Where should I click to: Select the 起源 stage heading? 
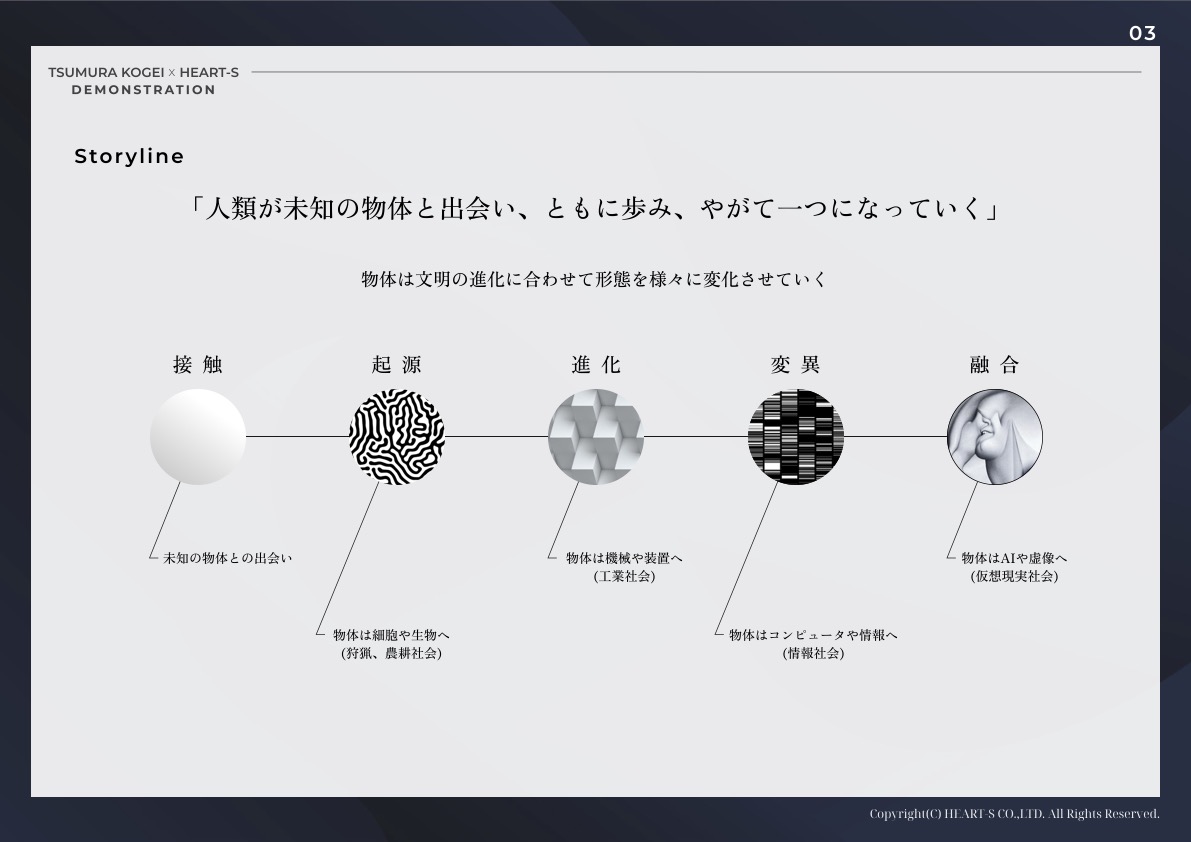[x=397, y=365]
